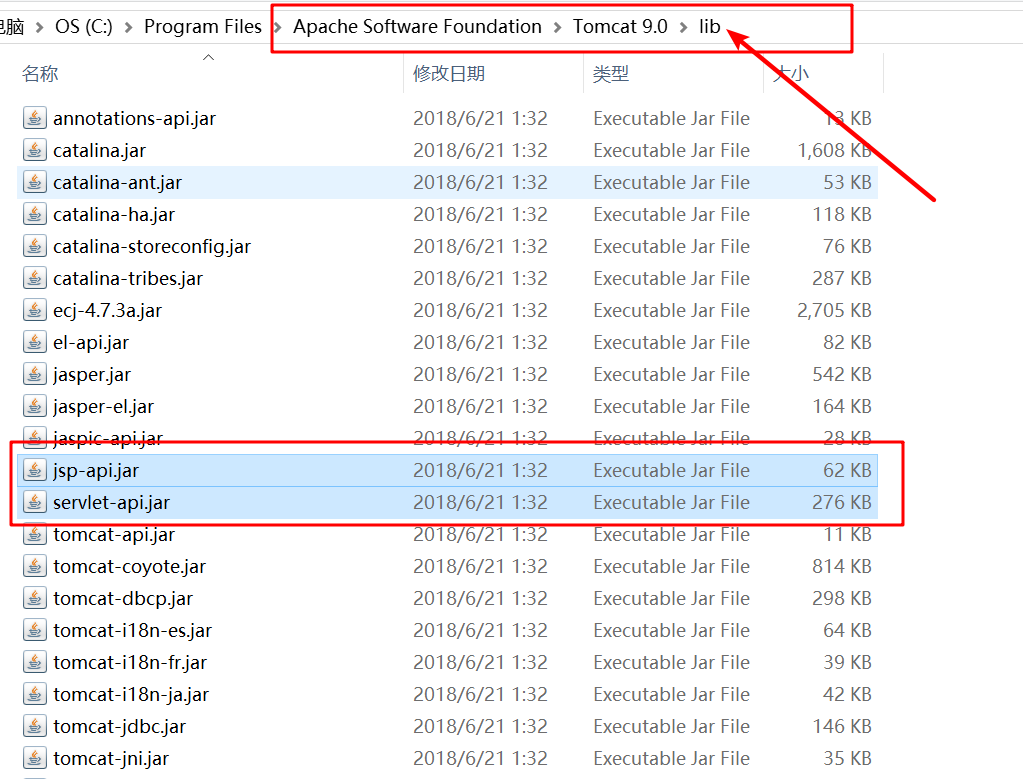Select file name catalina-ant.jar
The image size is (1023, 781).
pos(117,183)
